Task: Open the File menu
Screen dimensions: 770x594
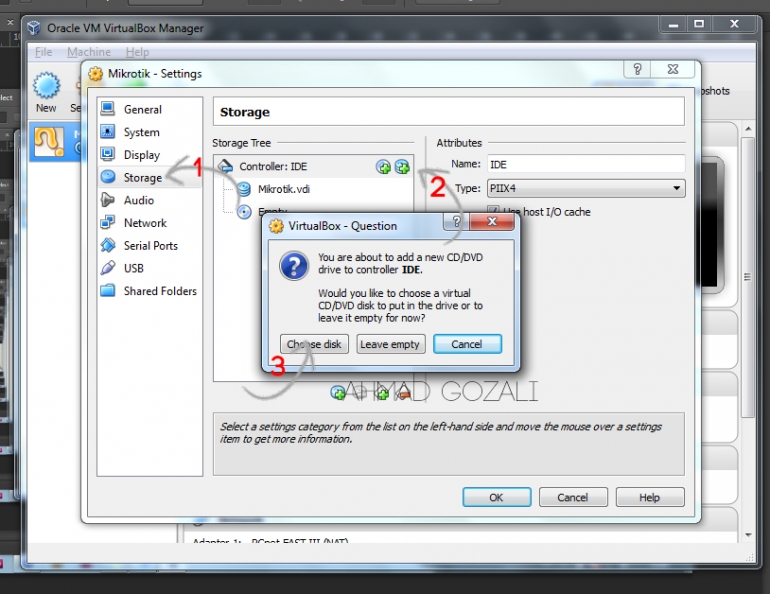Action: [x=43, y=52]
